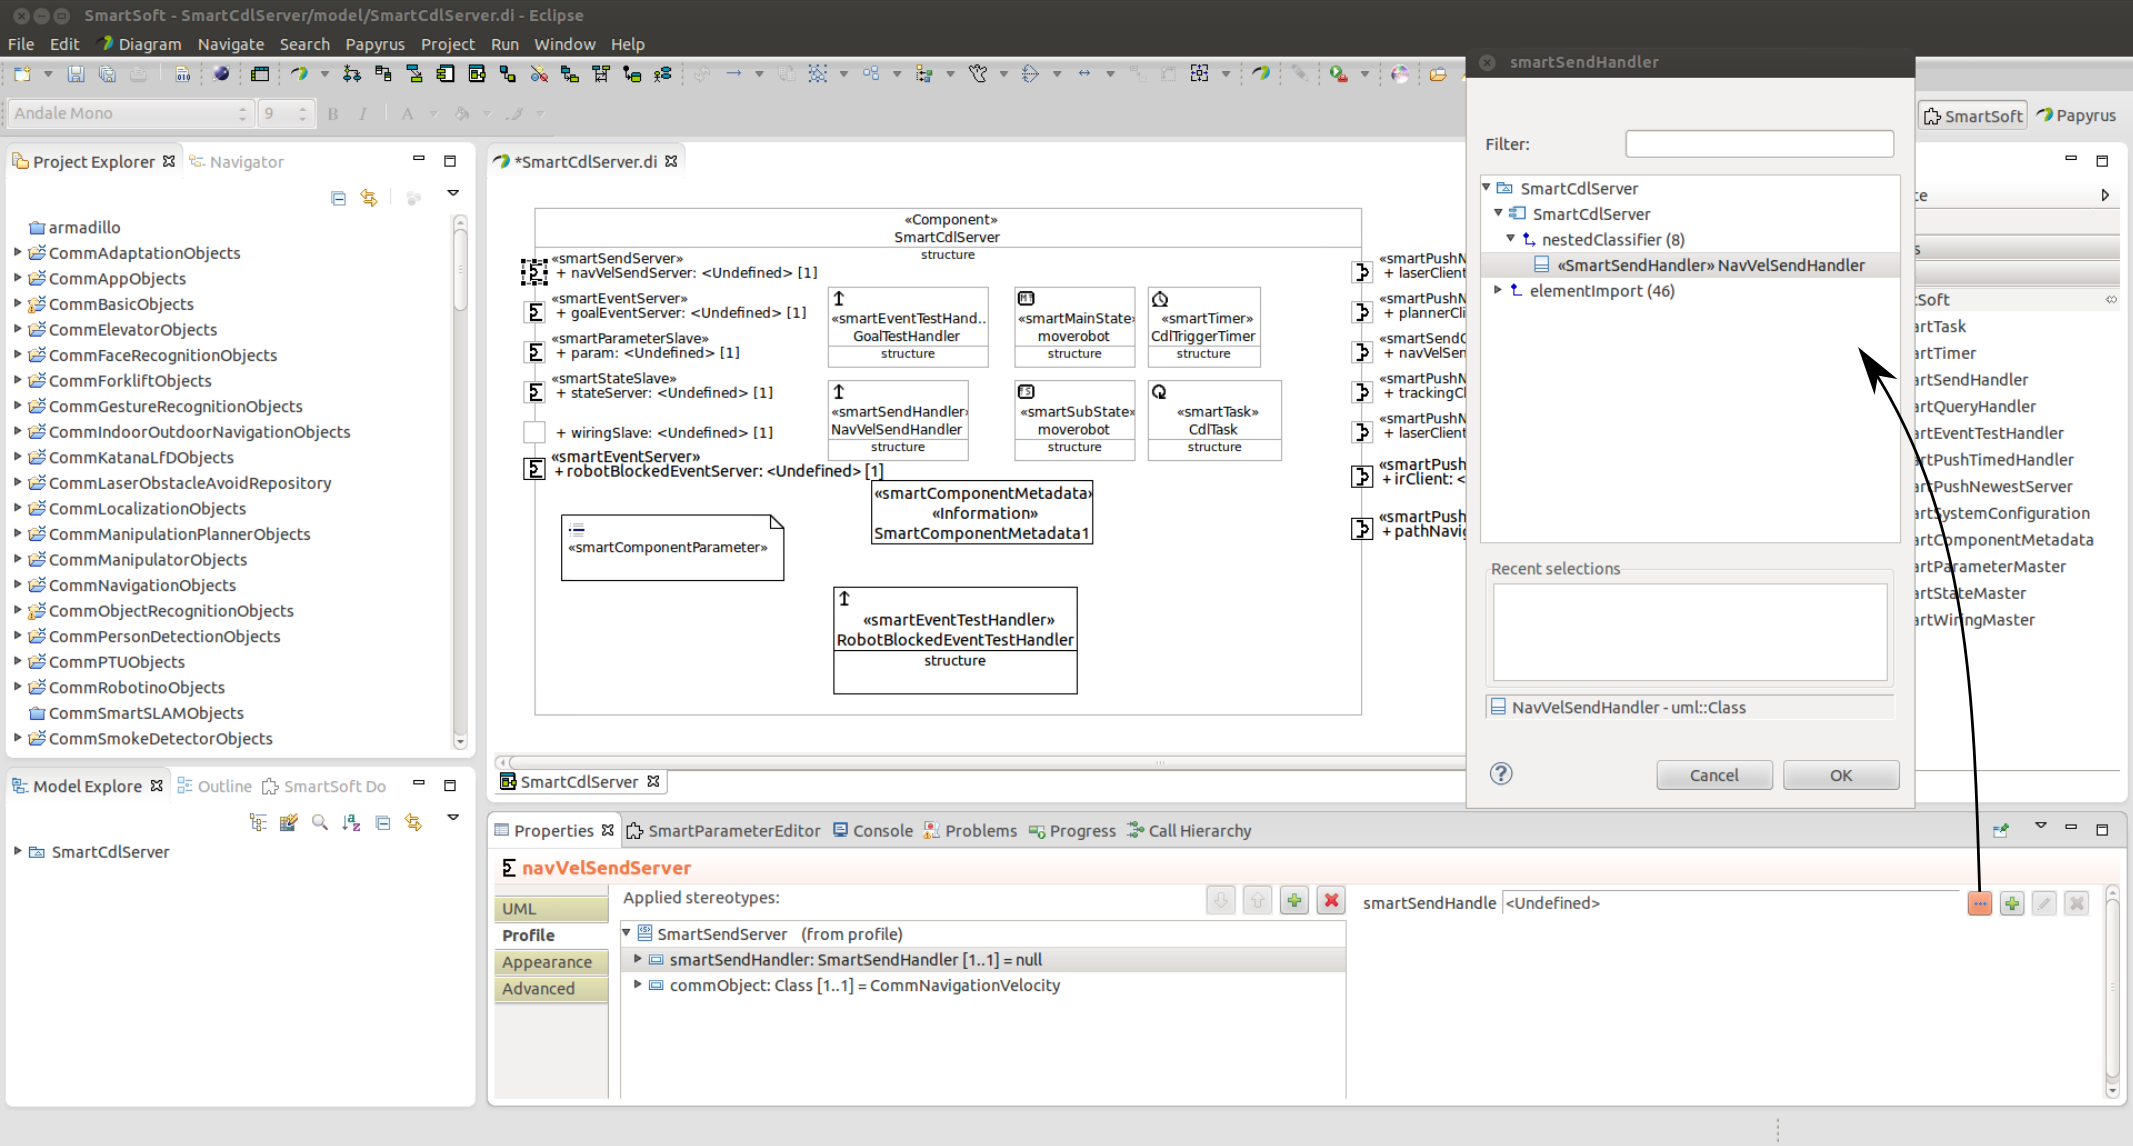Viewport: 2133px width, 1146px height.
Task: Toggle Bold text formatting button
Action: point(333,113)
